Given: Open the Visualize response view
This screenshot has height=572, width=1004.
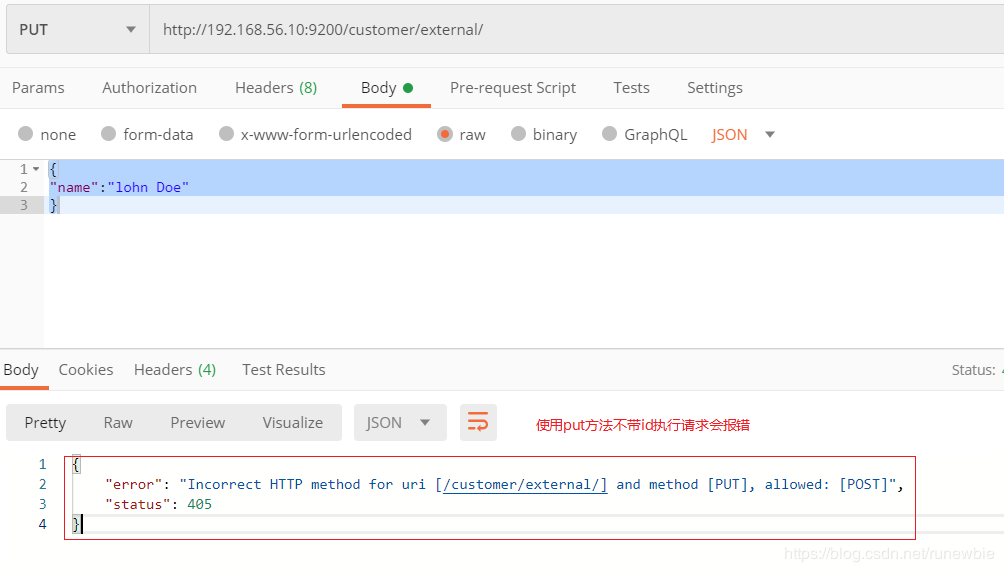Looking at the screenshot, I should (x=293, y=423).
